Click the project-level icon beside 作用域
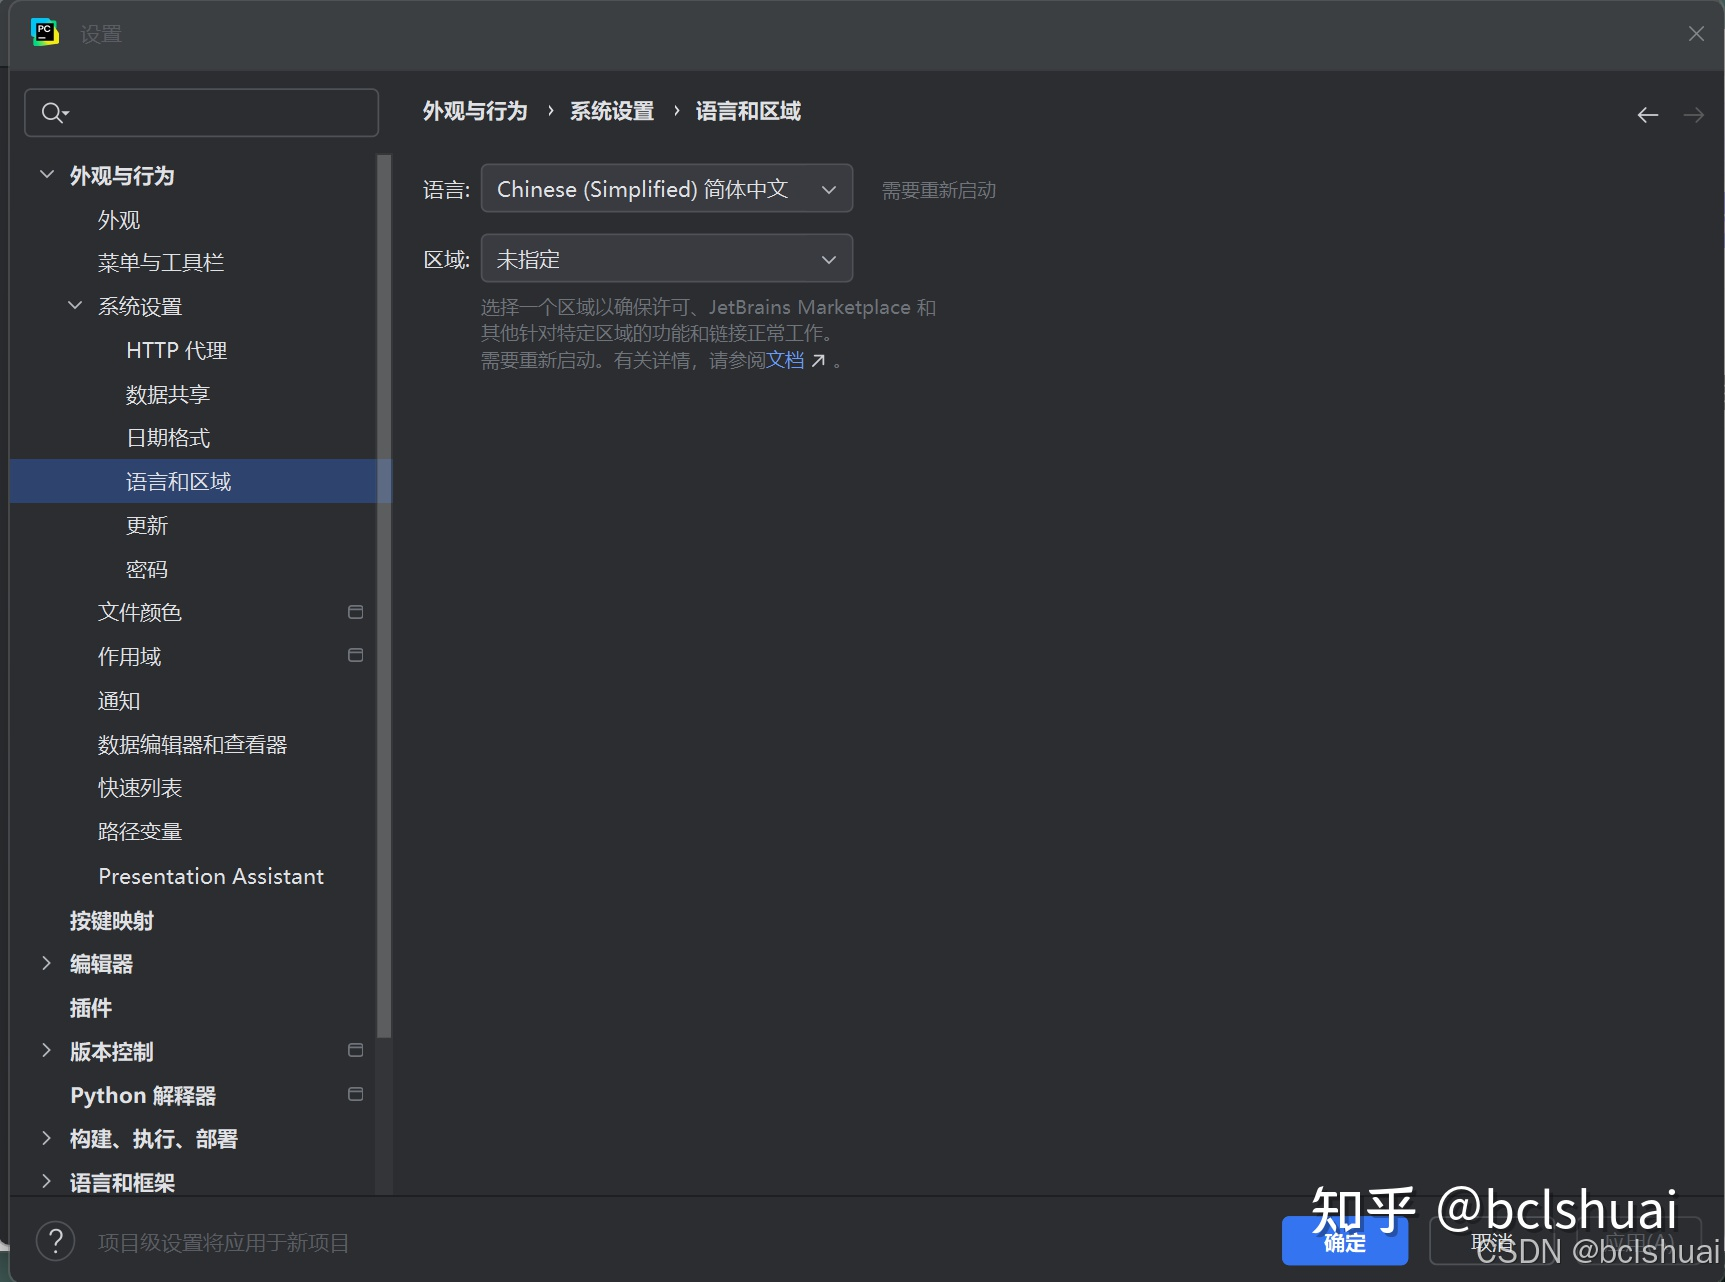This screenshot has height=1282, width=1725. (355, 656)
